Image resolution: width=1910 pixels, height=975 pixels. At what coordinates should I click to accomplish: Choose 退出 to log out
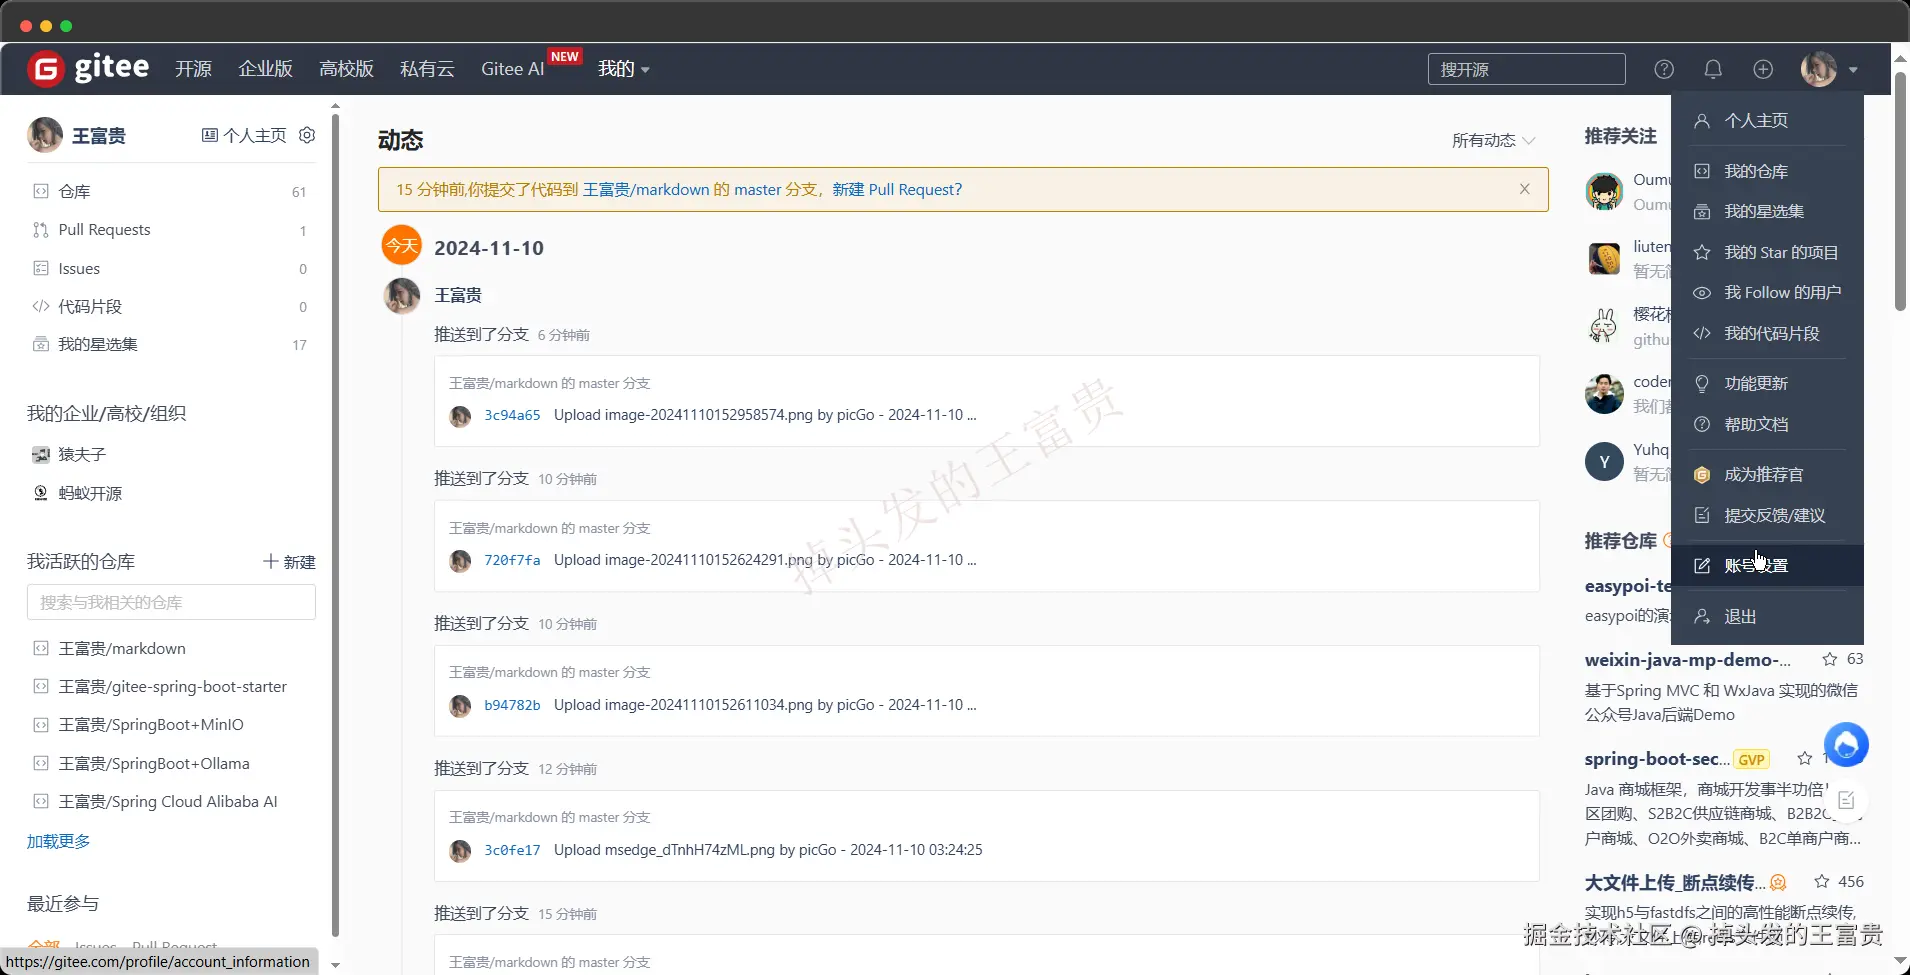click(x=1767, y=616)
